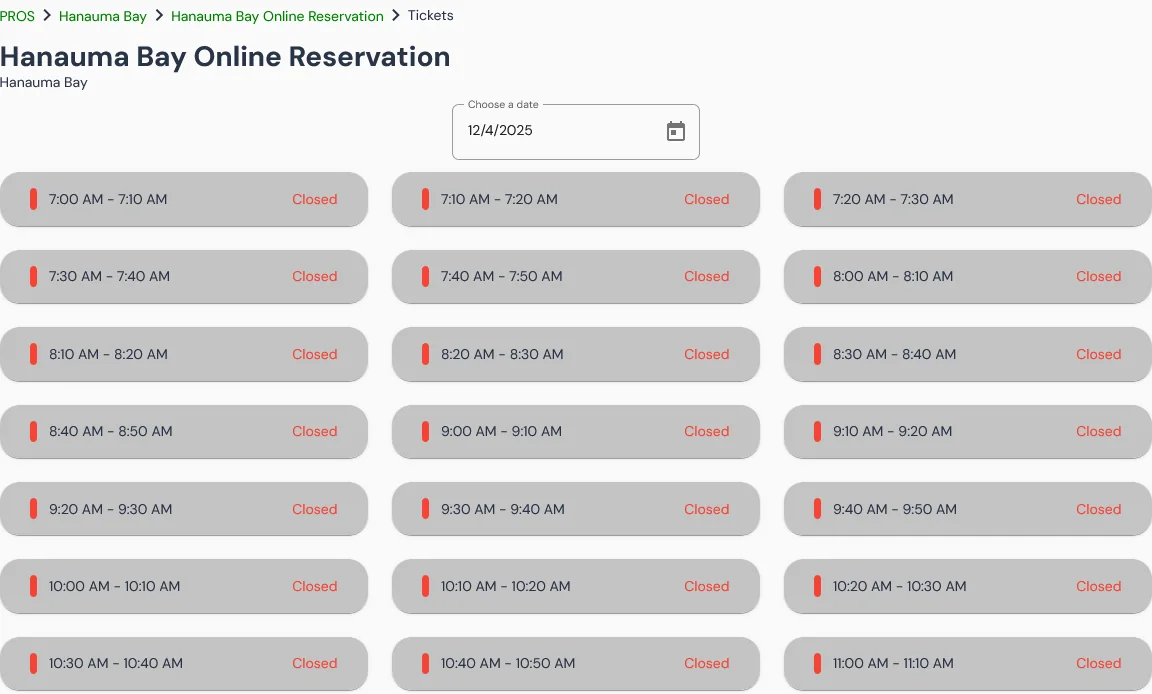Open the Hanauma Bay breadcrumb link

tap(102, 16)
